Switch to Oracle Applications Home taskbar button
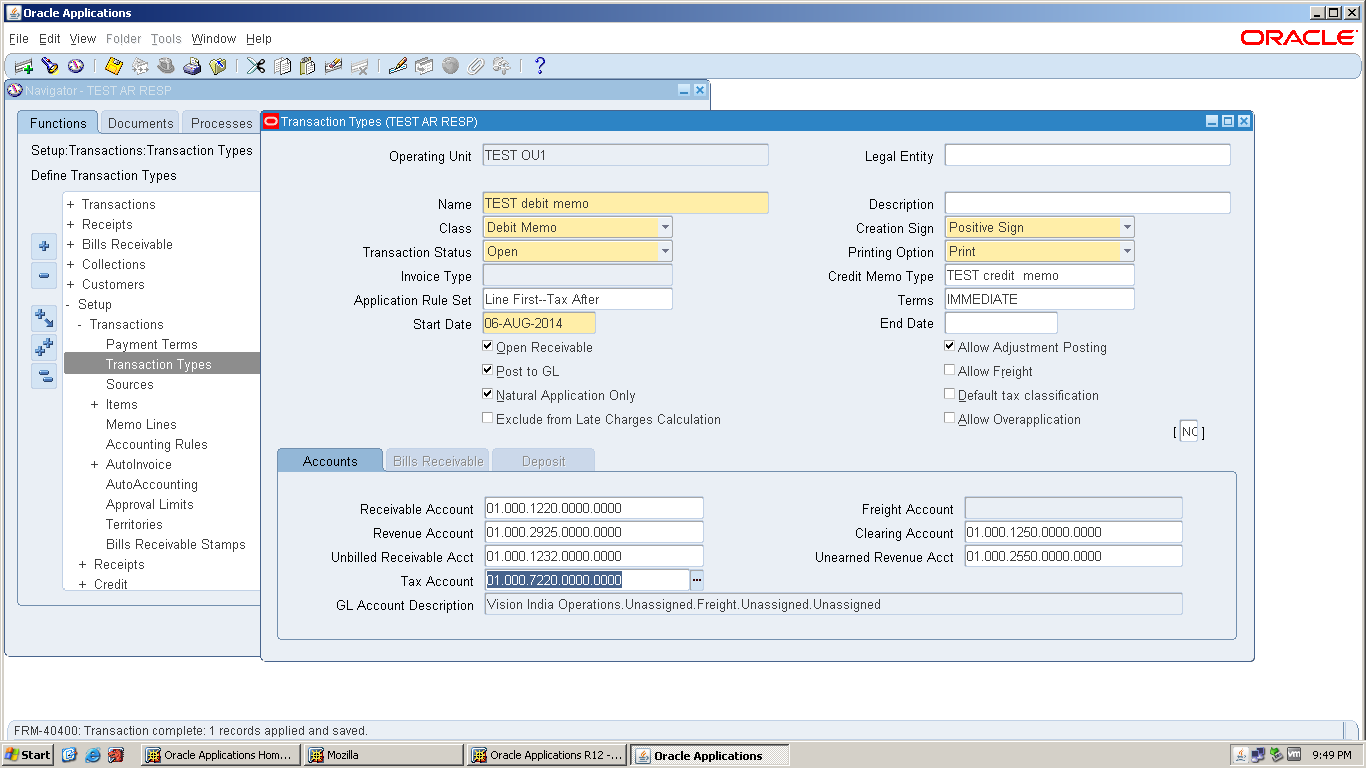Image resolution: width=1366 pixels, height=768 pixels. pos(220,755)
